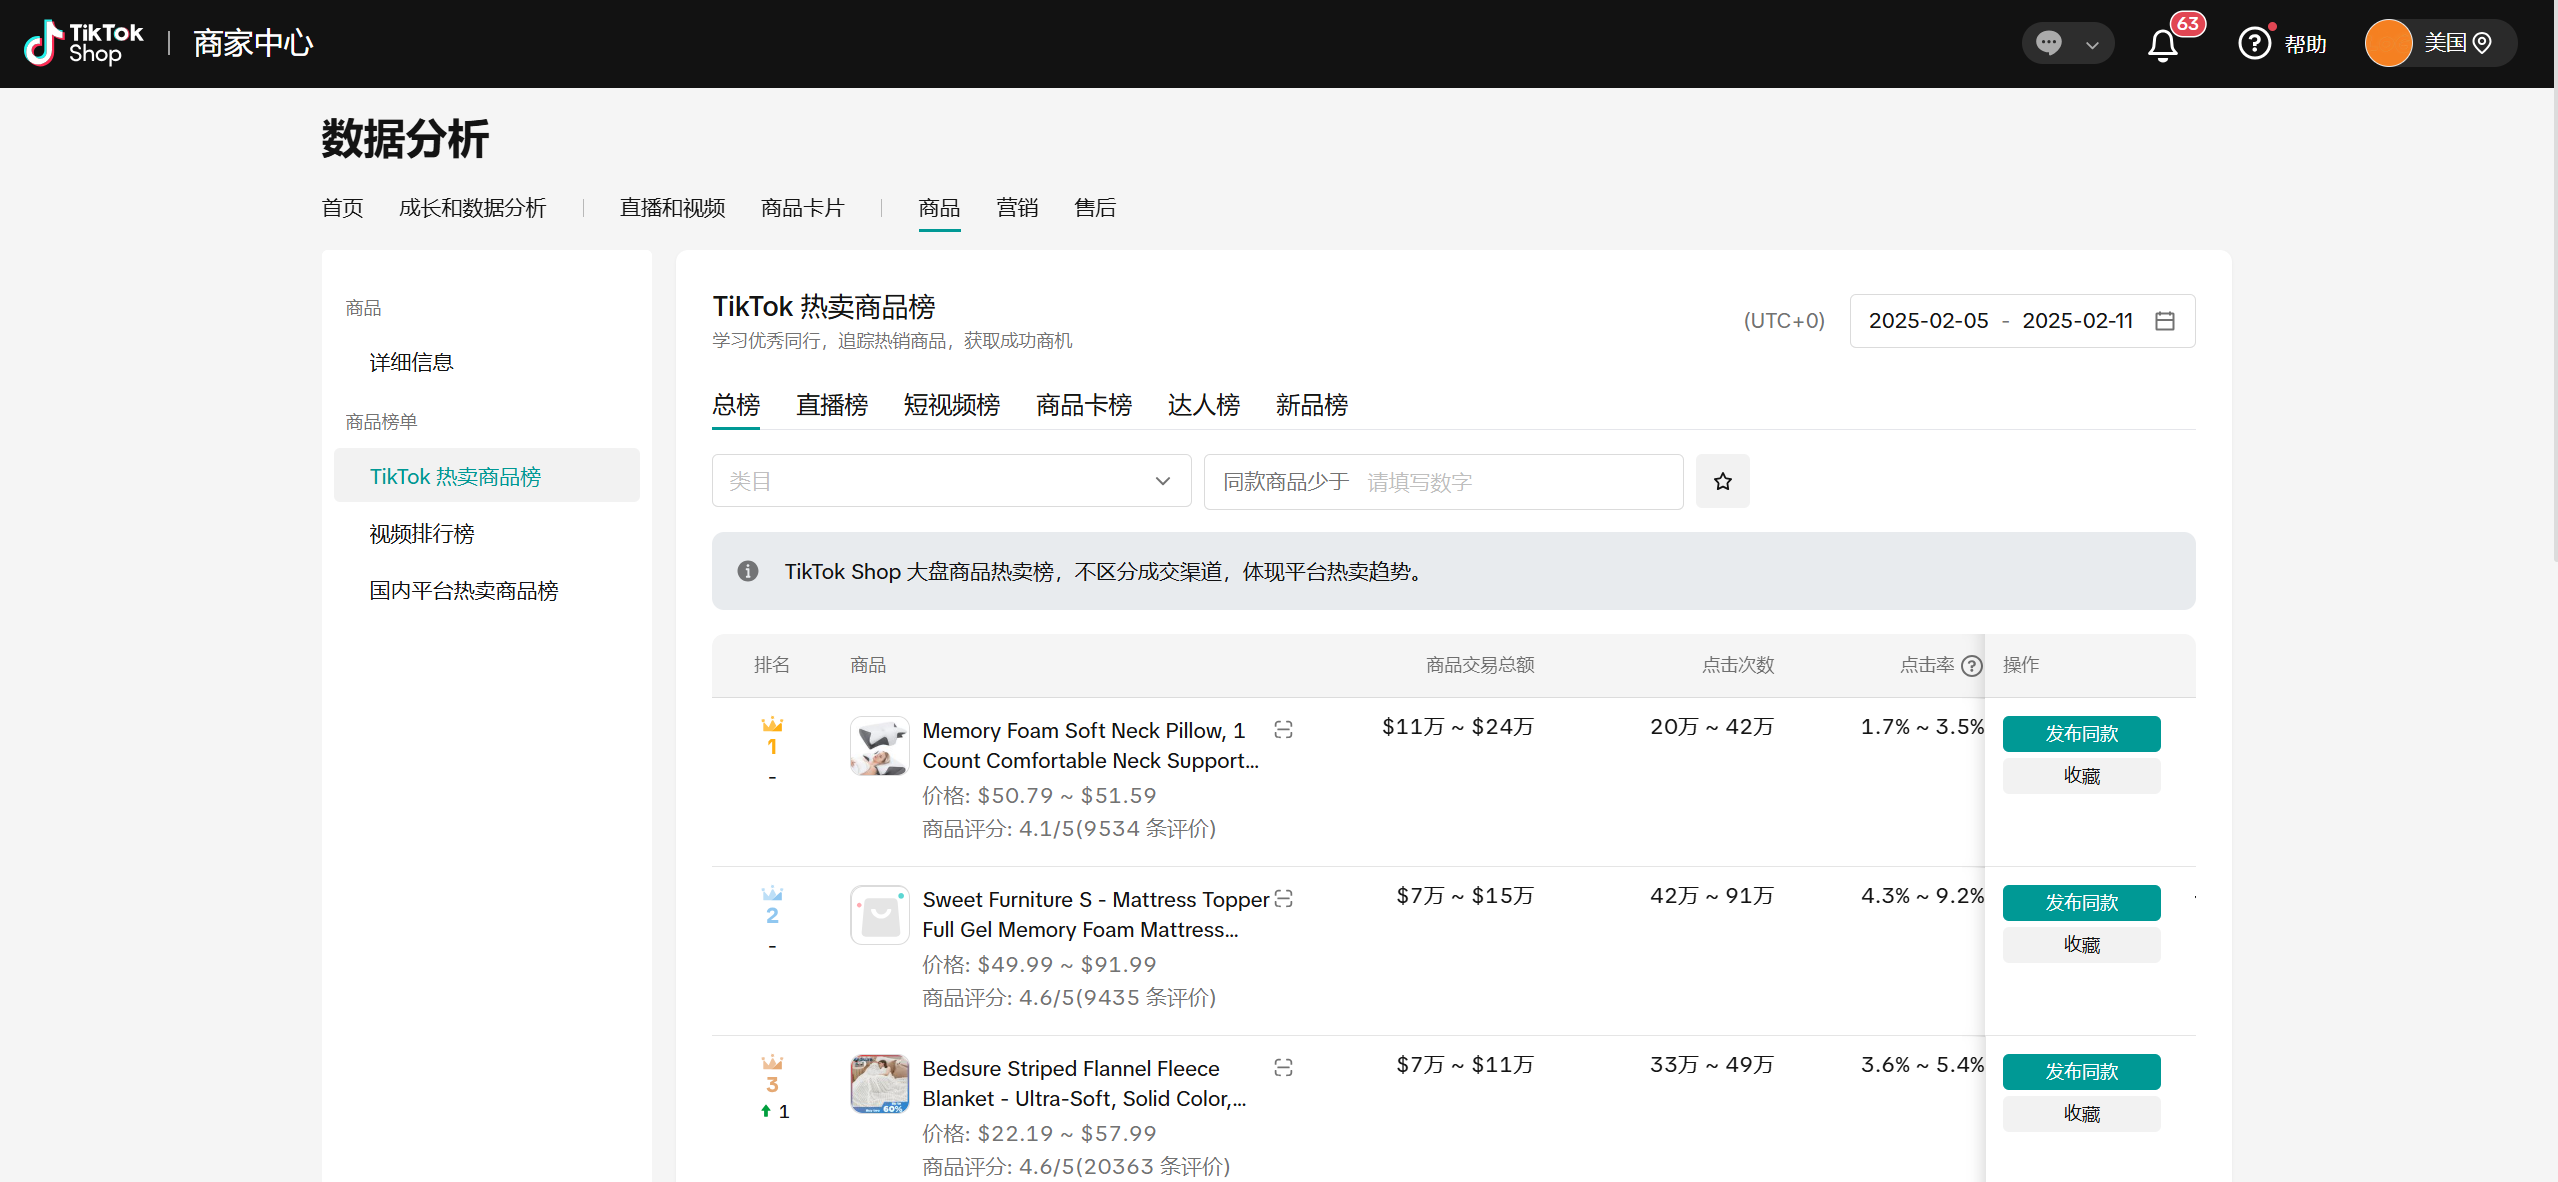Select 视频排行榜 in the left sidebar

(421, 533)
